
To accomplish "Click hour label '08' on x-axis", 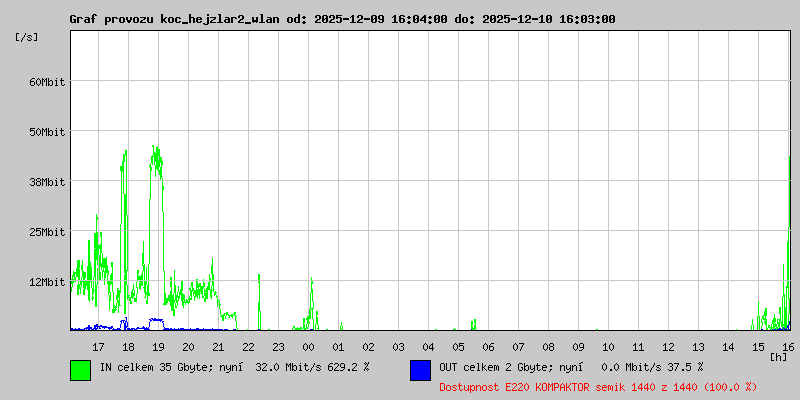I will (548, 347).
